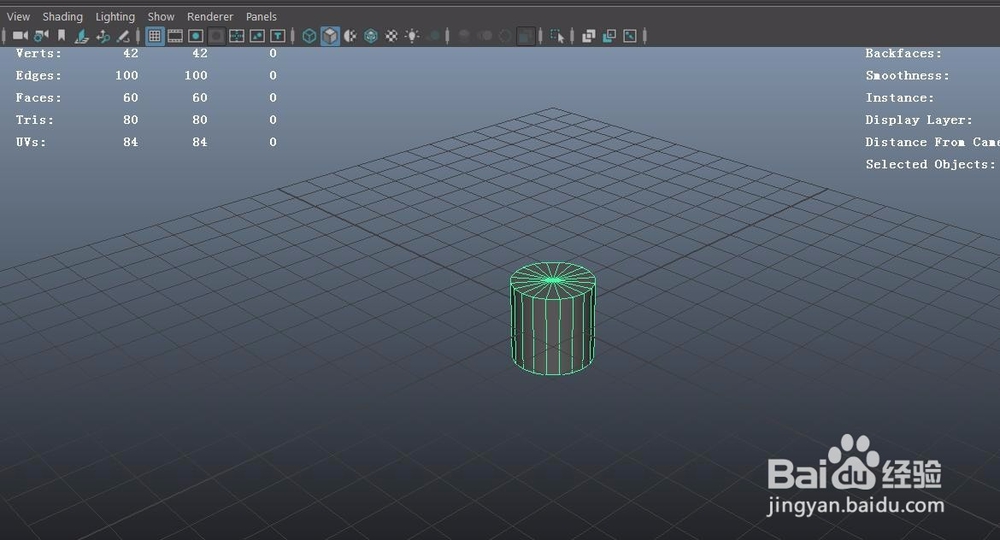Image resolution: width=1000 pixels, height=540 pixels.
Task: Open the Renderer menu
Action: pos(210,17)
